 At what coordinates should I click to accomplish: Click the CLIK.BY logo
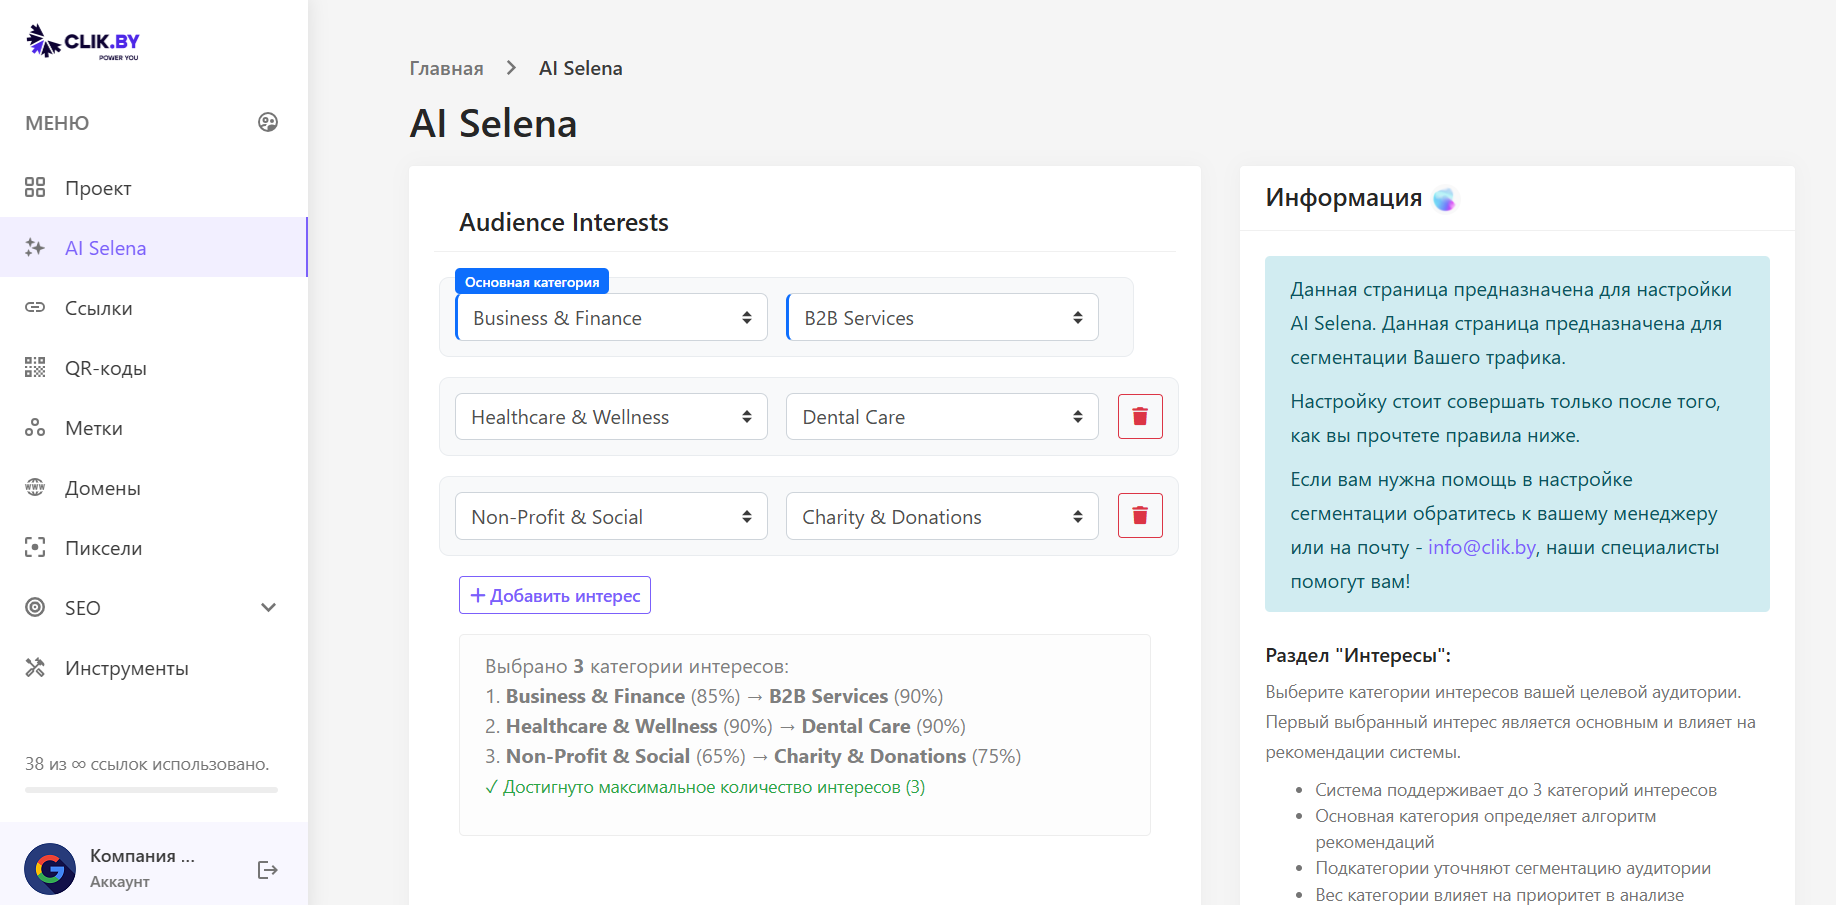point(83,42)
